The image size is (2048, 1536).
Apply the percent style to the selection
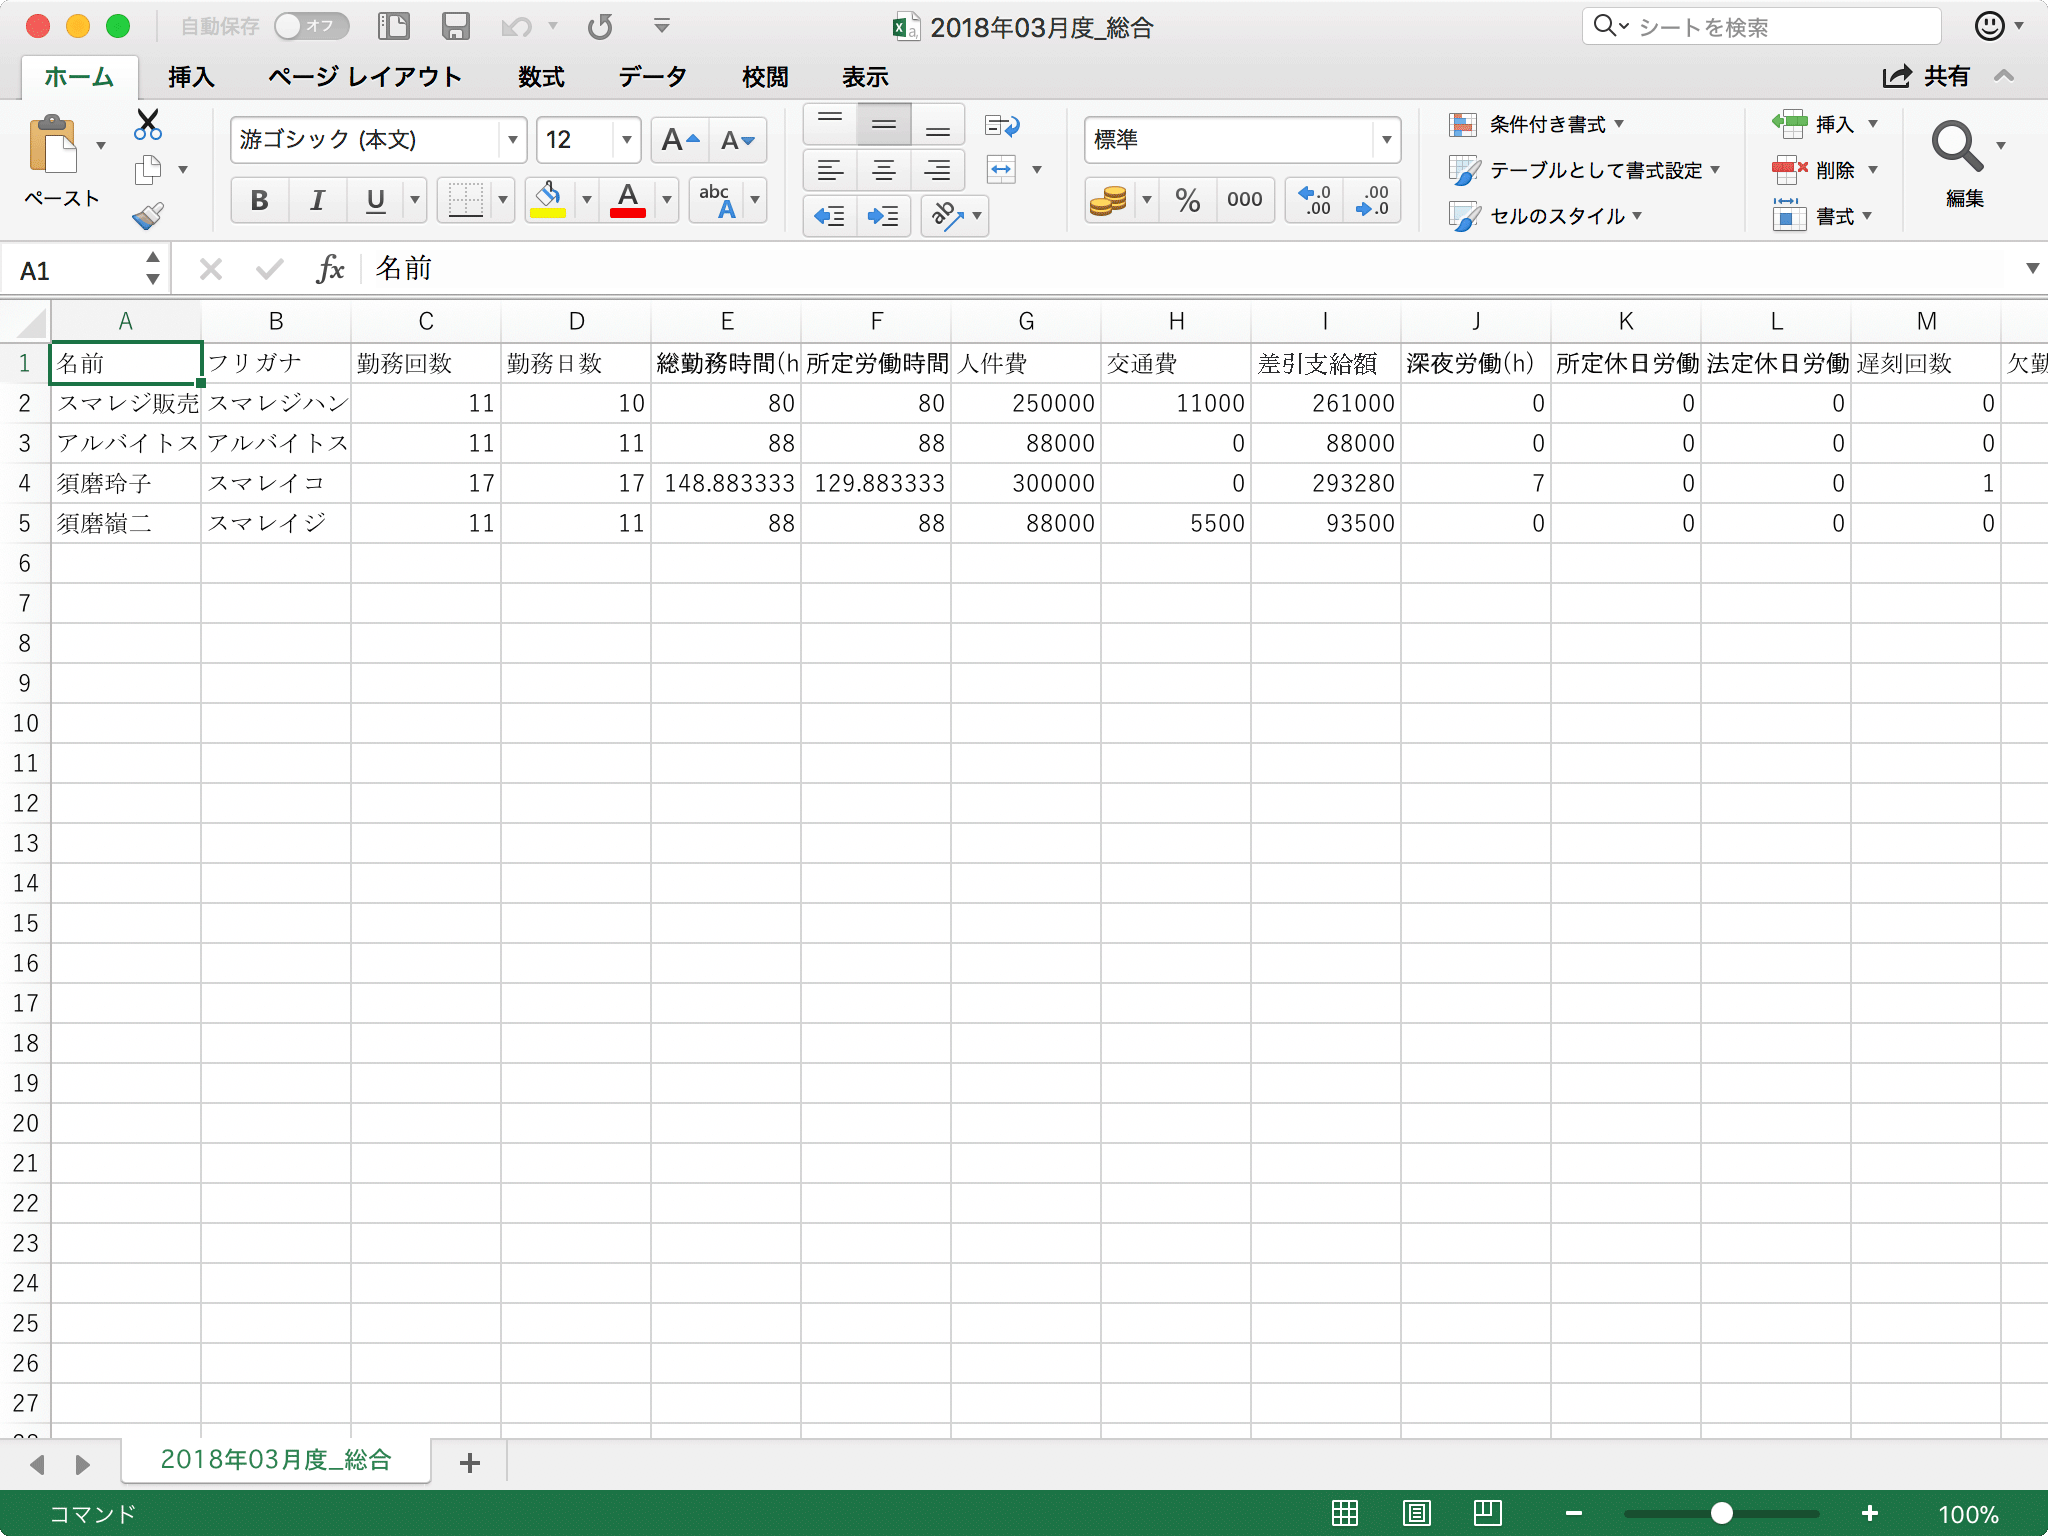point(1188,200)
